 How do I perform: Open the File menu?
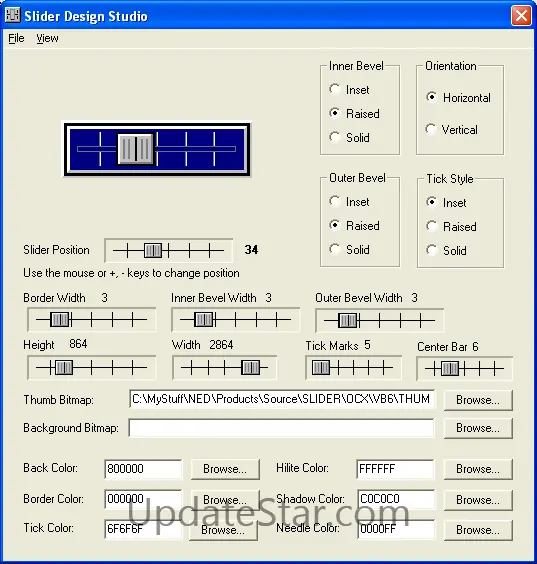(16, 38)
